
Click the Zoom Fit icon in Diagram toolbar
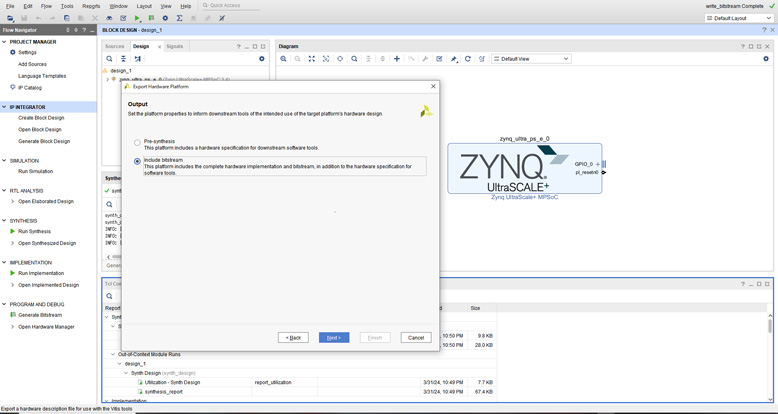point(312,59)
